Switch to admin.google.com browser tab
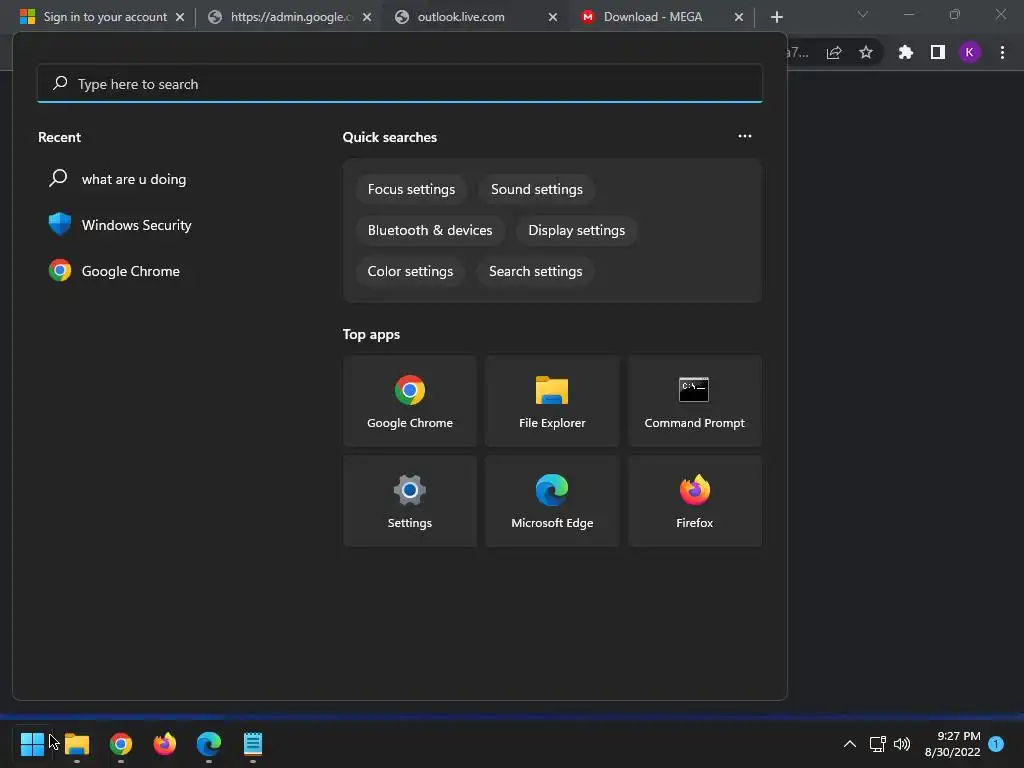Viewport: 1024px width, 768px height. (291, 17)
